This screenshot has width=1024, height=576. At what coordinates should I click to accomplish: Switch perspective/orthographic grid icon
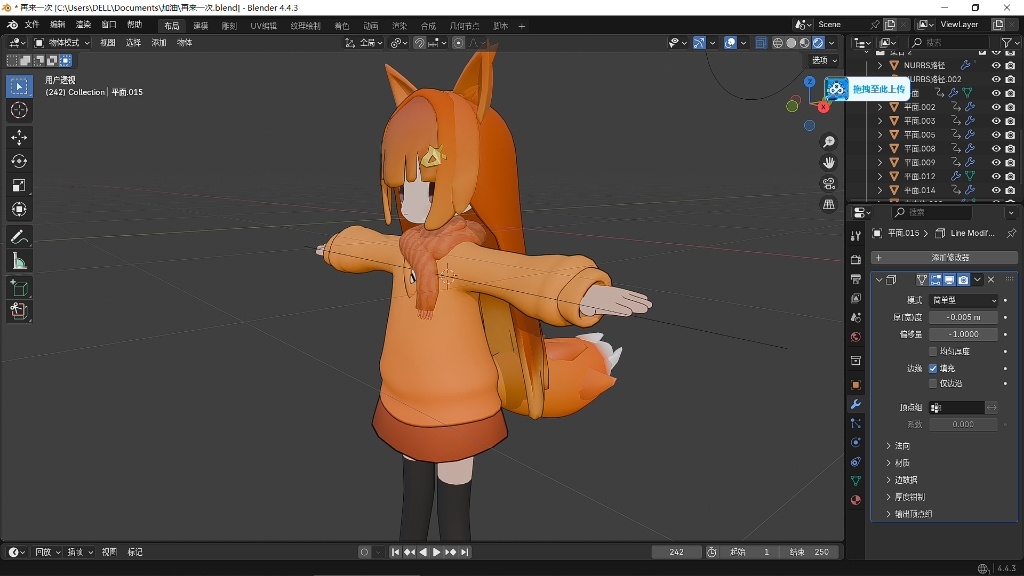click(829, 204)
